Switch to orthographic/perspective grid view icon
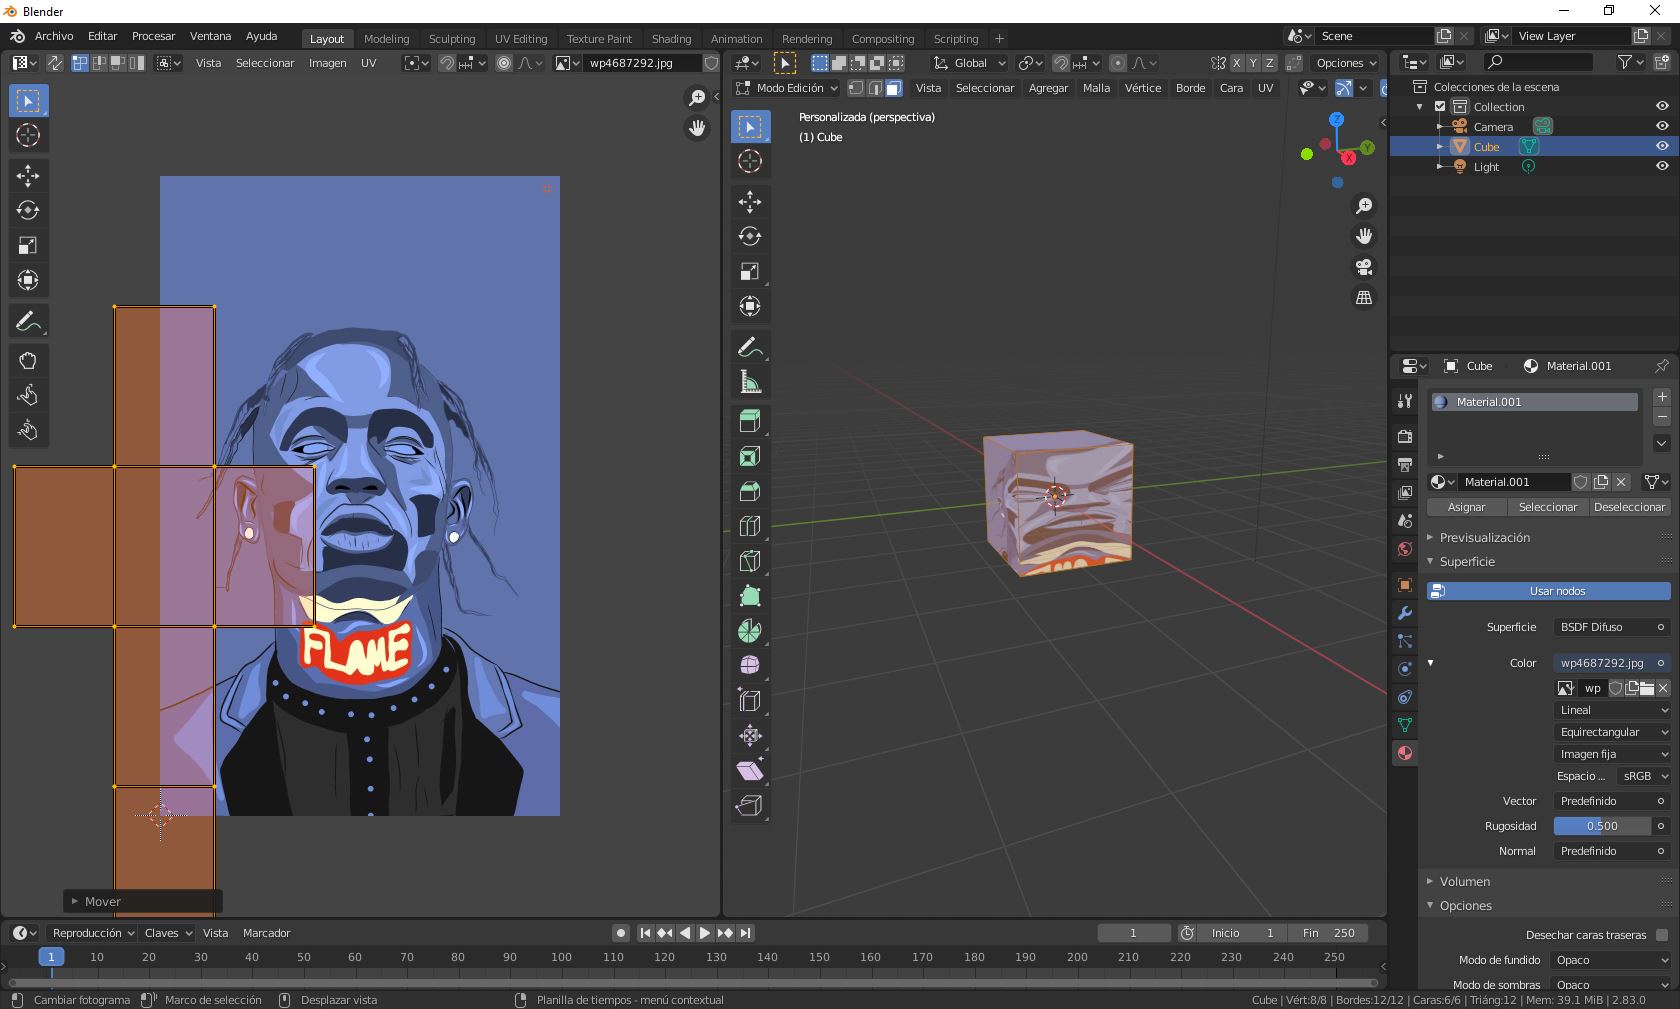The height and width of the screenshot is (1009, 1680). [x=1364, y=298]
